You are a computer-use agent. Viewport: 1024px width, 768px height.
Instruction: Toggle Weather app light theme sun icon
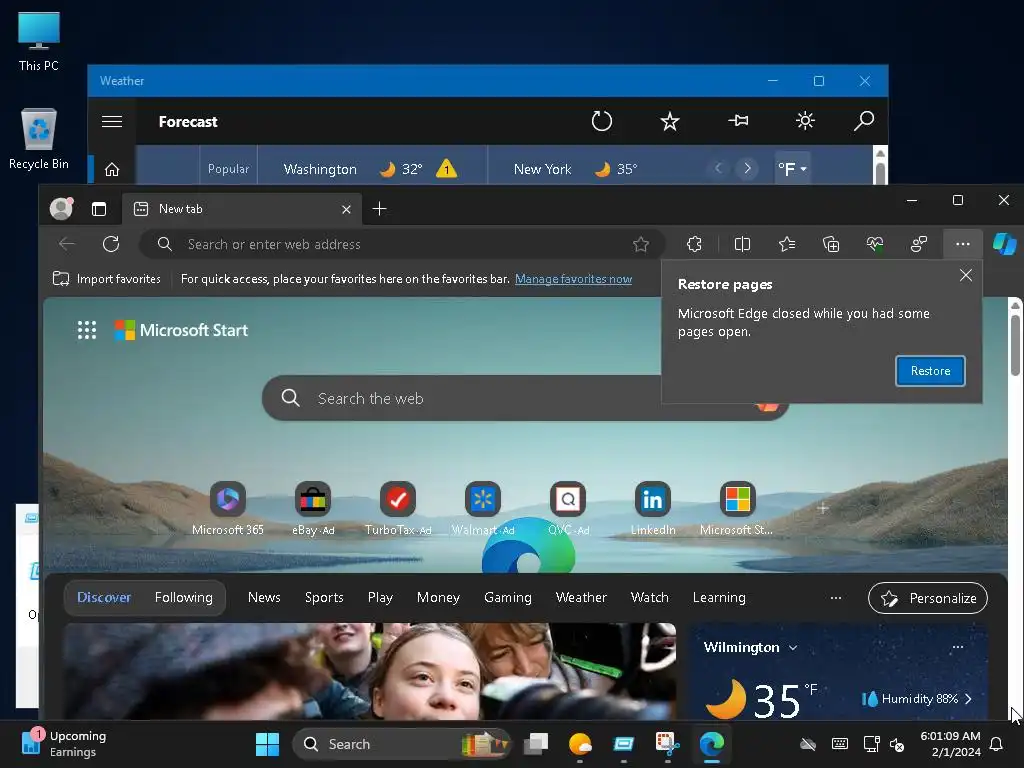(x=805, y=121)
